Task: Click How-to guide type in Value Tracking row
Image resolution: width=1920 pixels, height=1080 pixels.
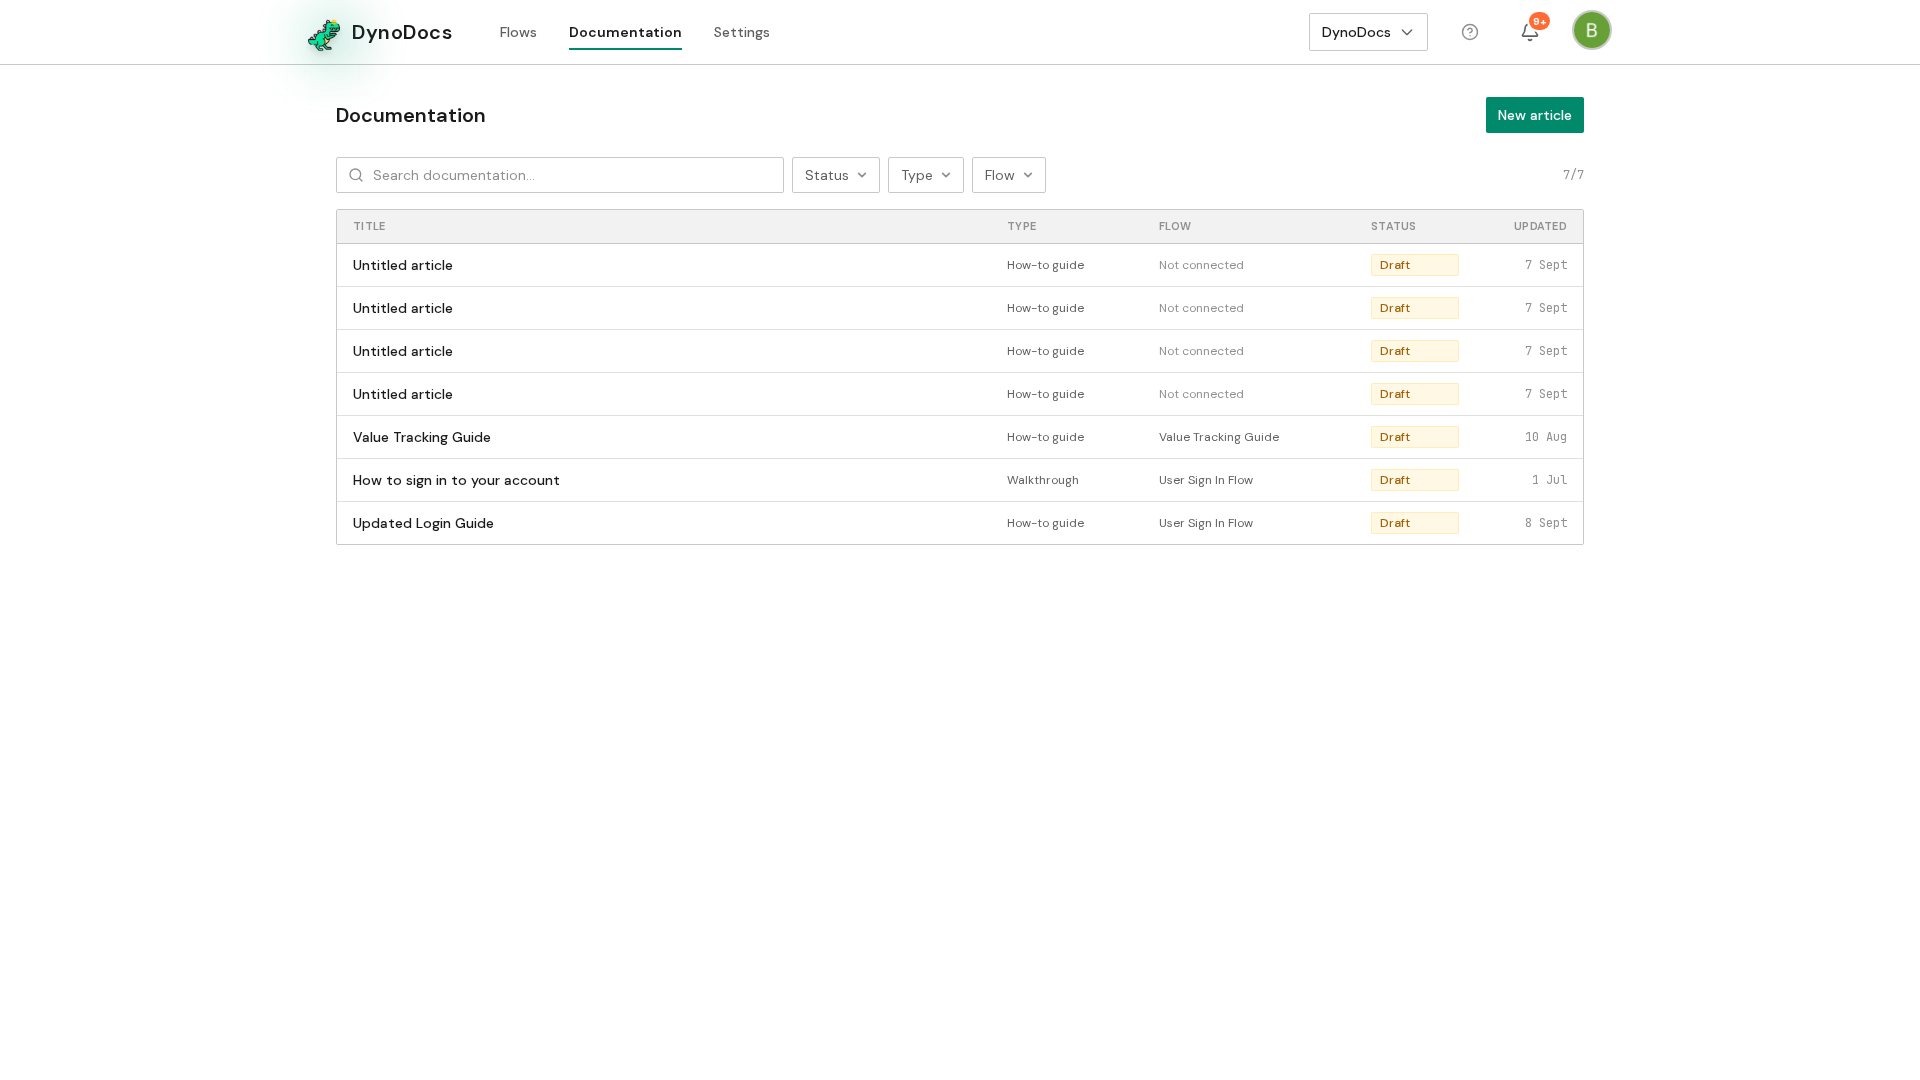Action: pos(1045,437)
